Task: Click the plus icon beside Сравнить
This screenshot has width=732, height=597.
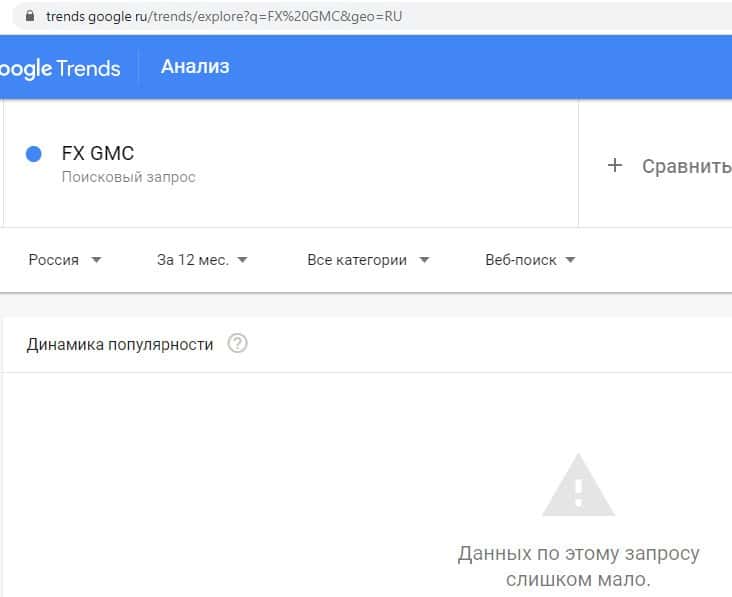Action: (x=615, y=165)
